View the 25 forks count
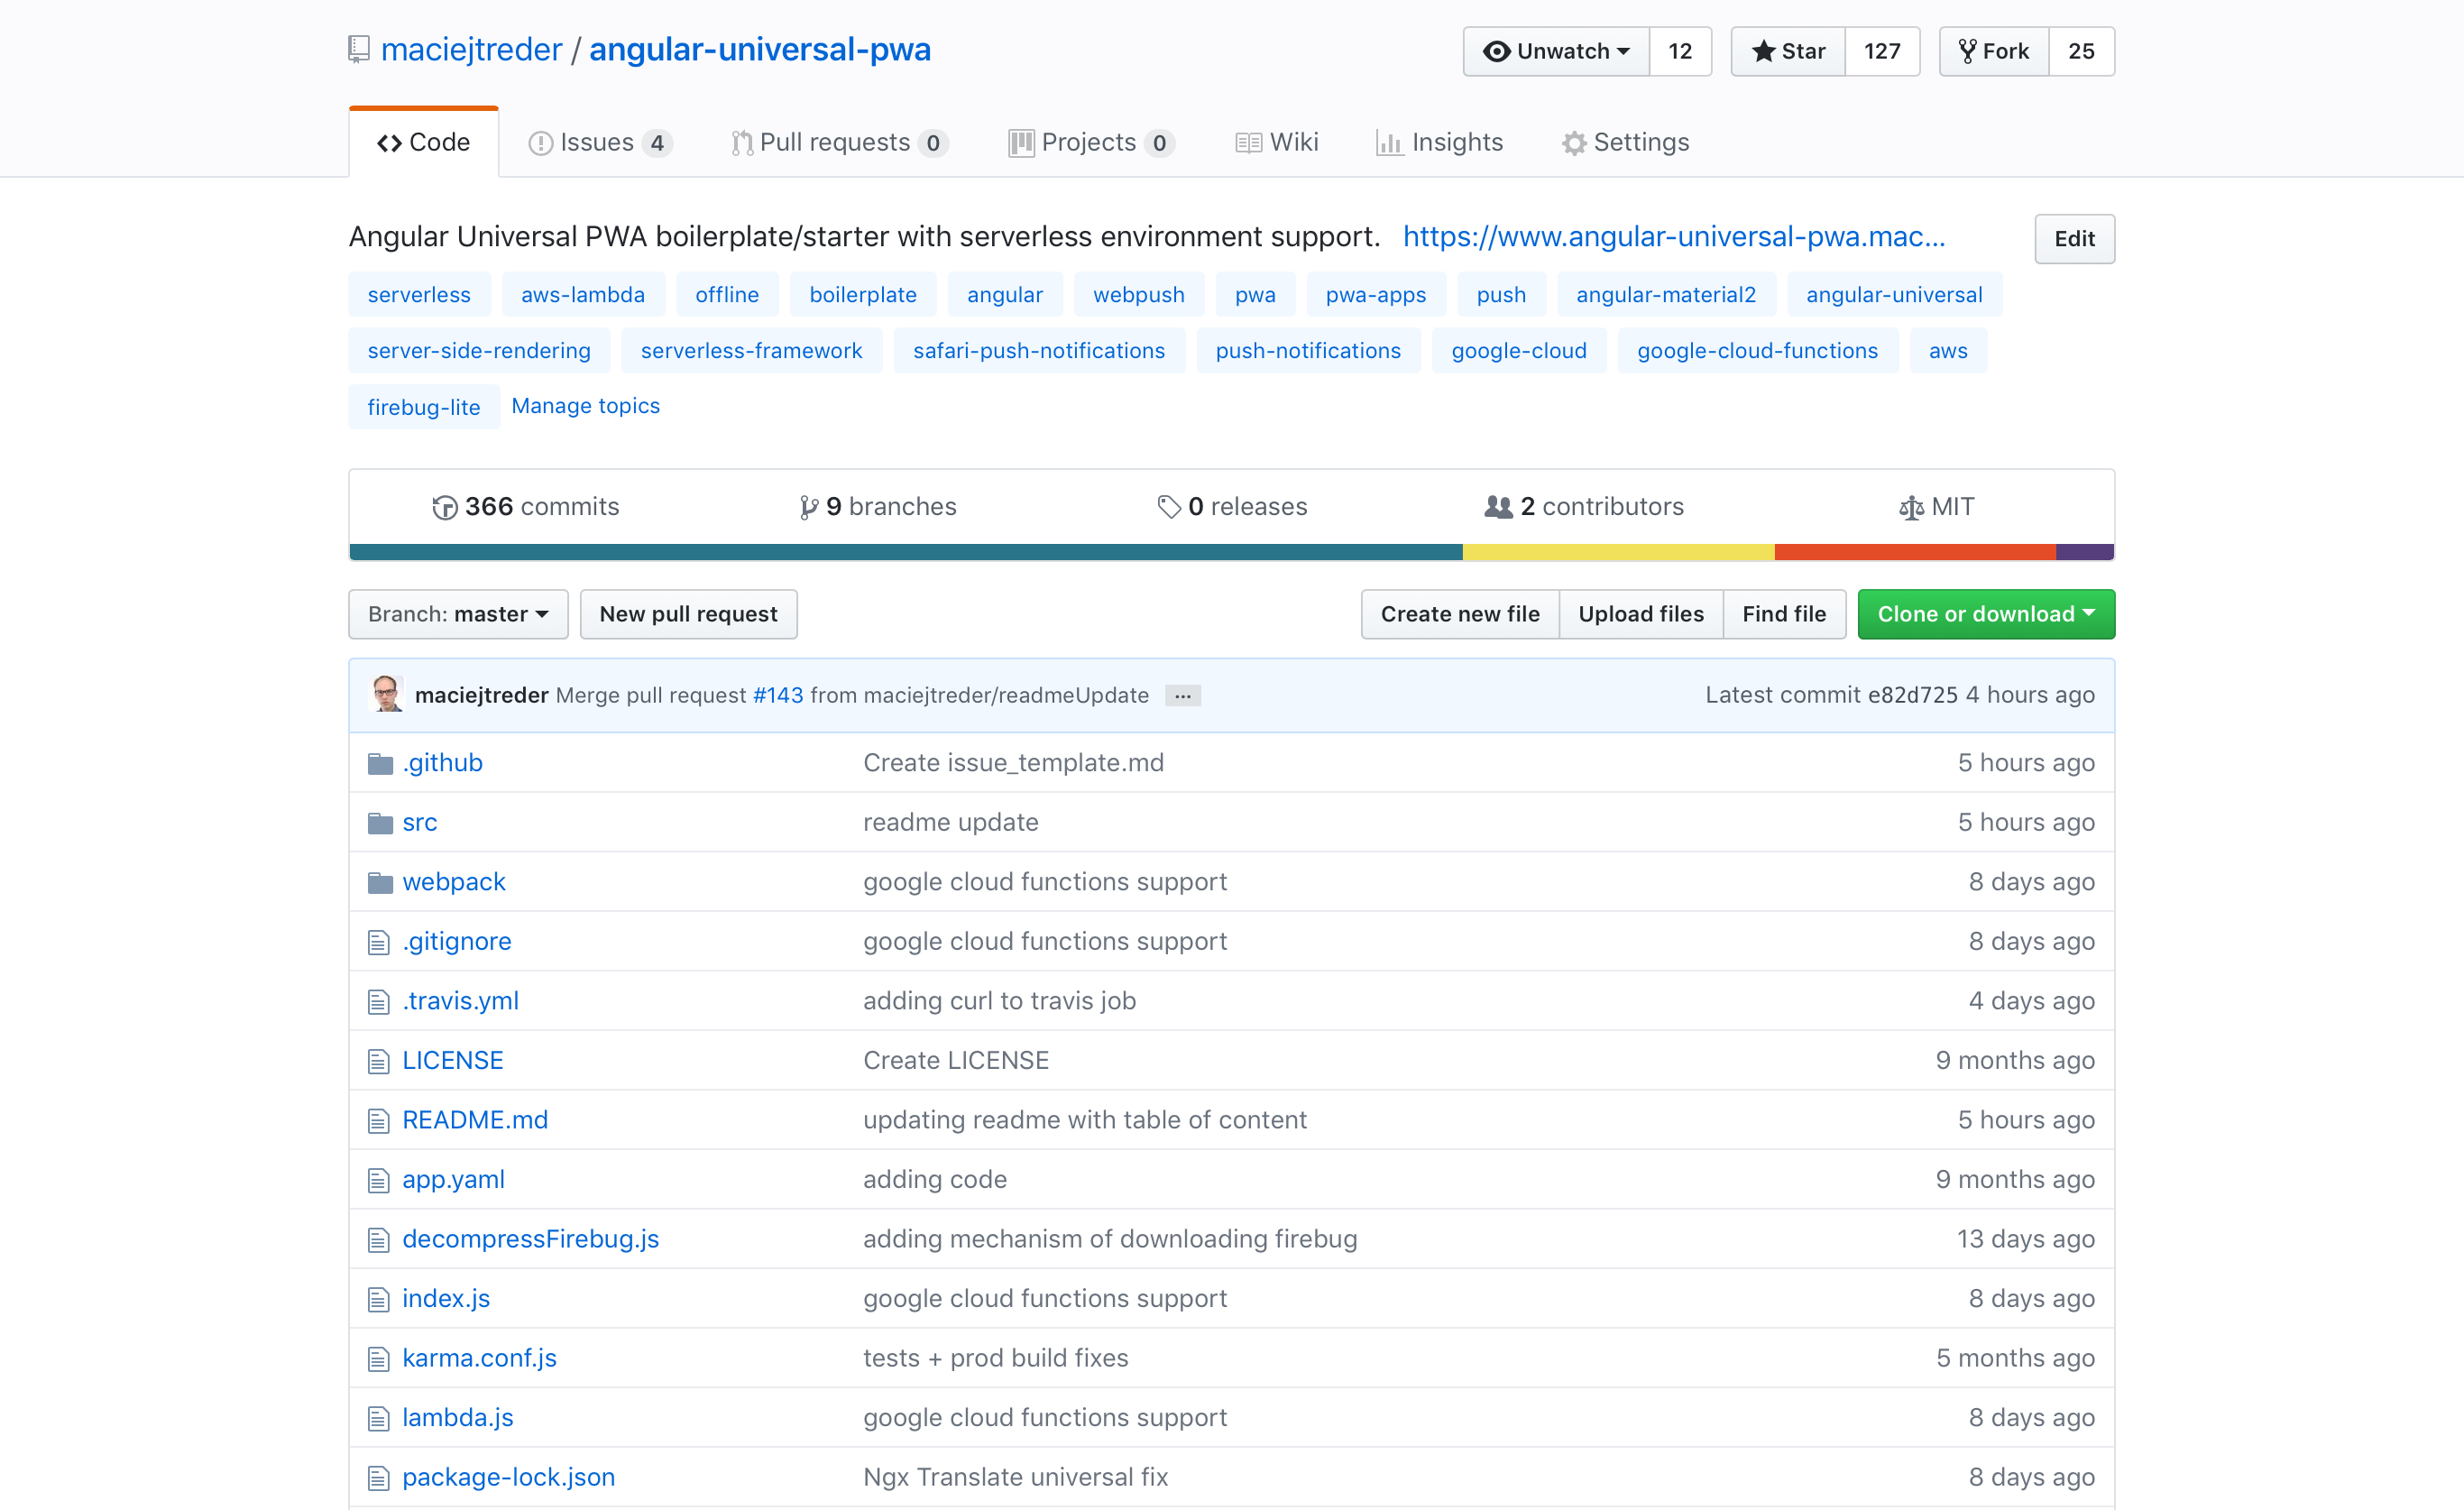 2081,51
